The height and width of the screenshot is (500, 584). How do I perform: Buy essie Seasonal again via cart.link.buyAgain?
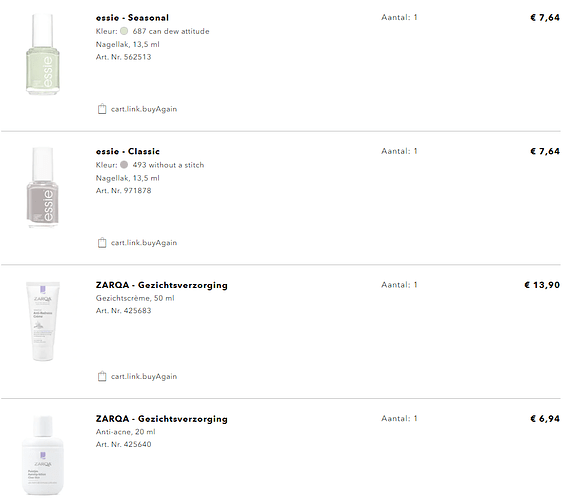(x=144, y=109)
